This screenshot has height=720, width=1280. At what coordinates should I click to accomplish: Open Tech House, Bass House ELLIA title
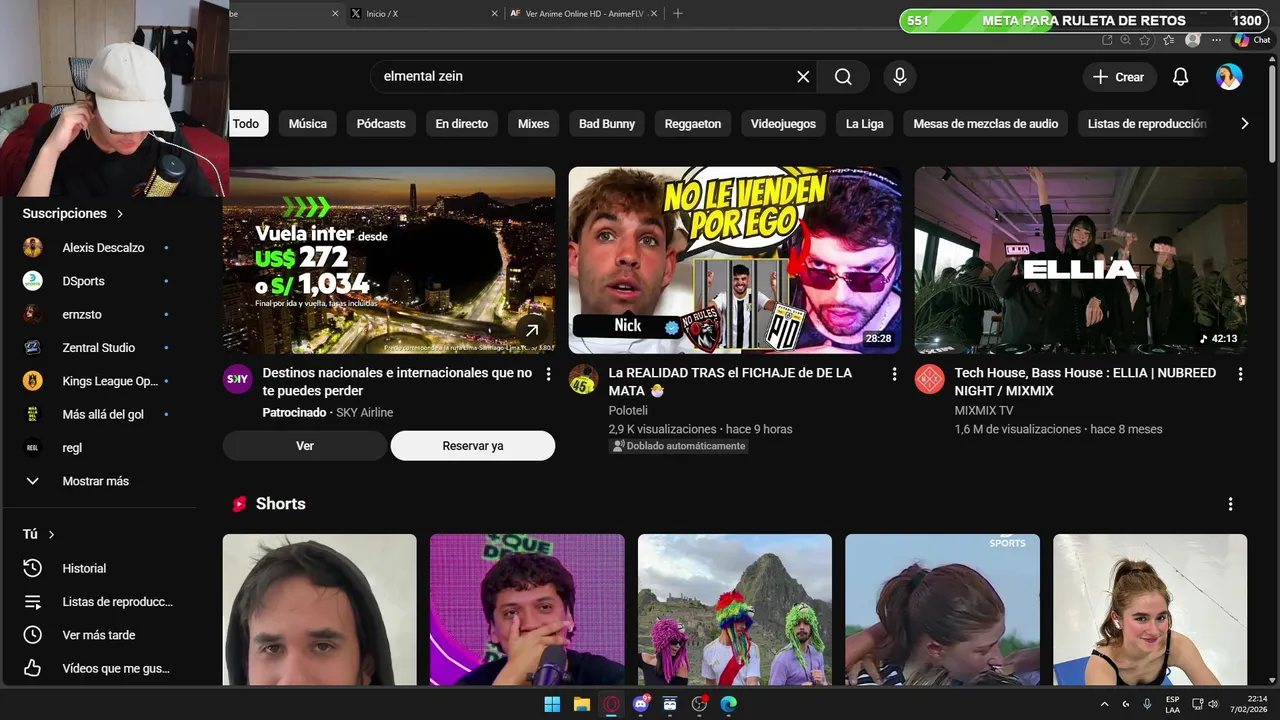[1085, 382]
